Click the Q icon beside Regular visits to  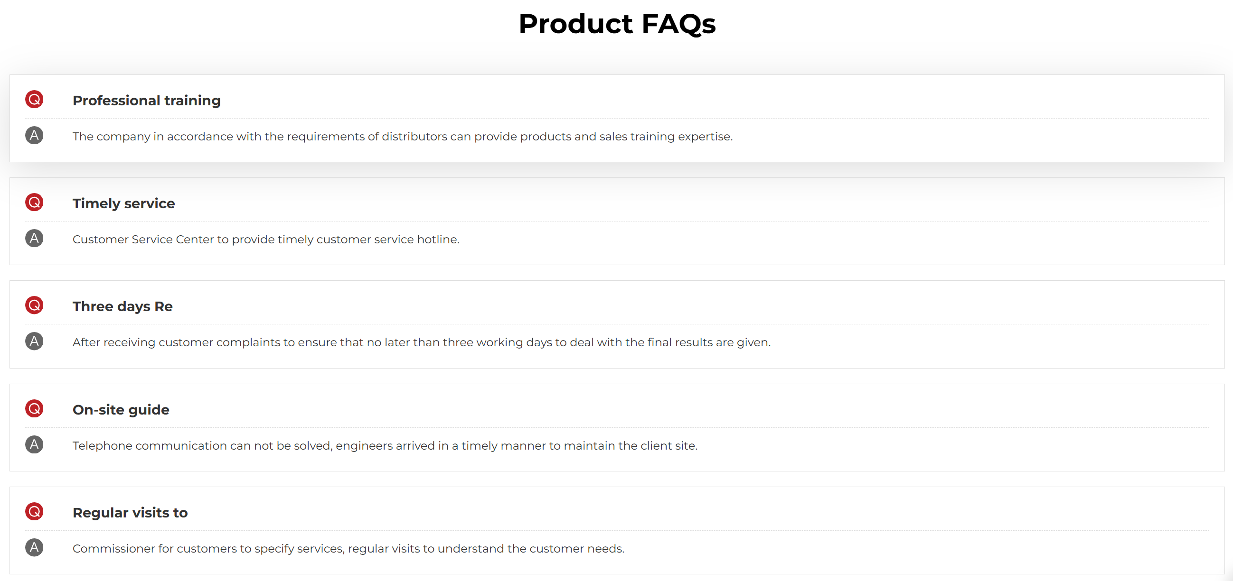click(35, 512)
